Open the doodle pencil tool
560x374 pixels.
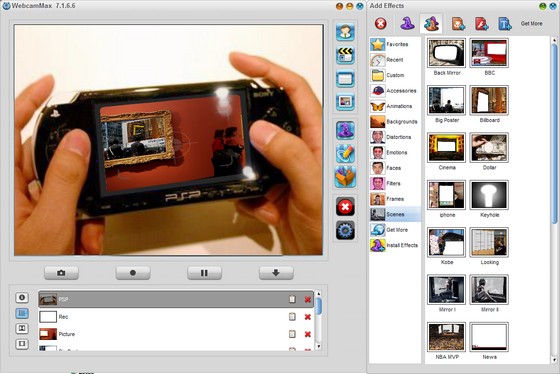pos(345,154)
